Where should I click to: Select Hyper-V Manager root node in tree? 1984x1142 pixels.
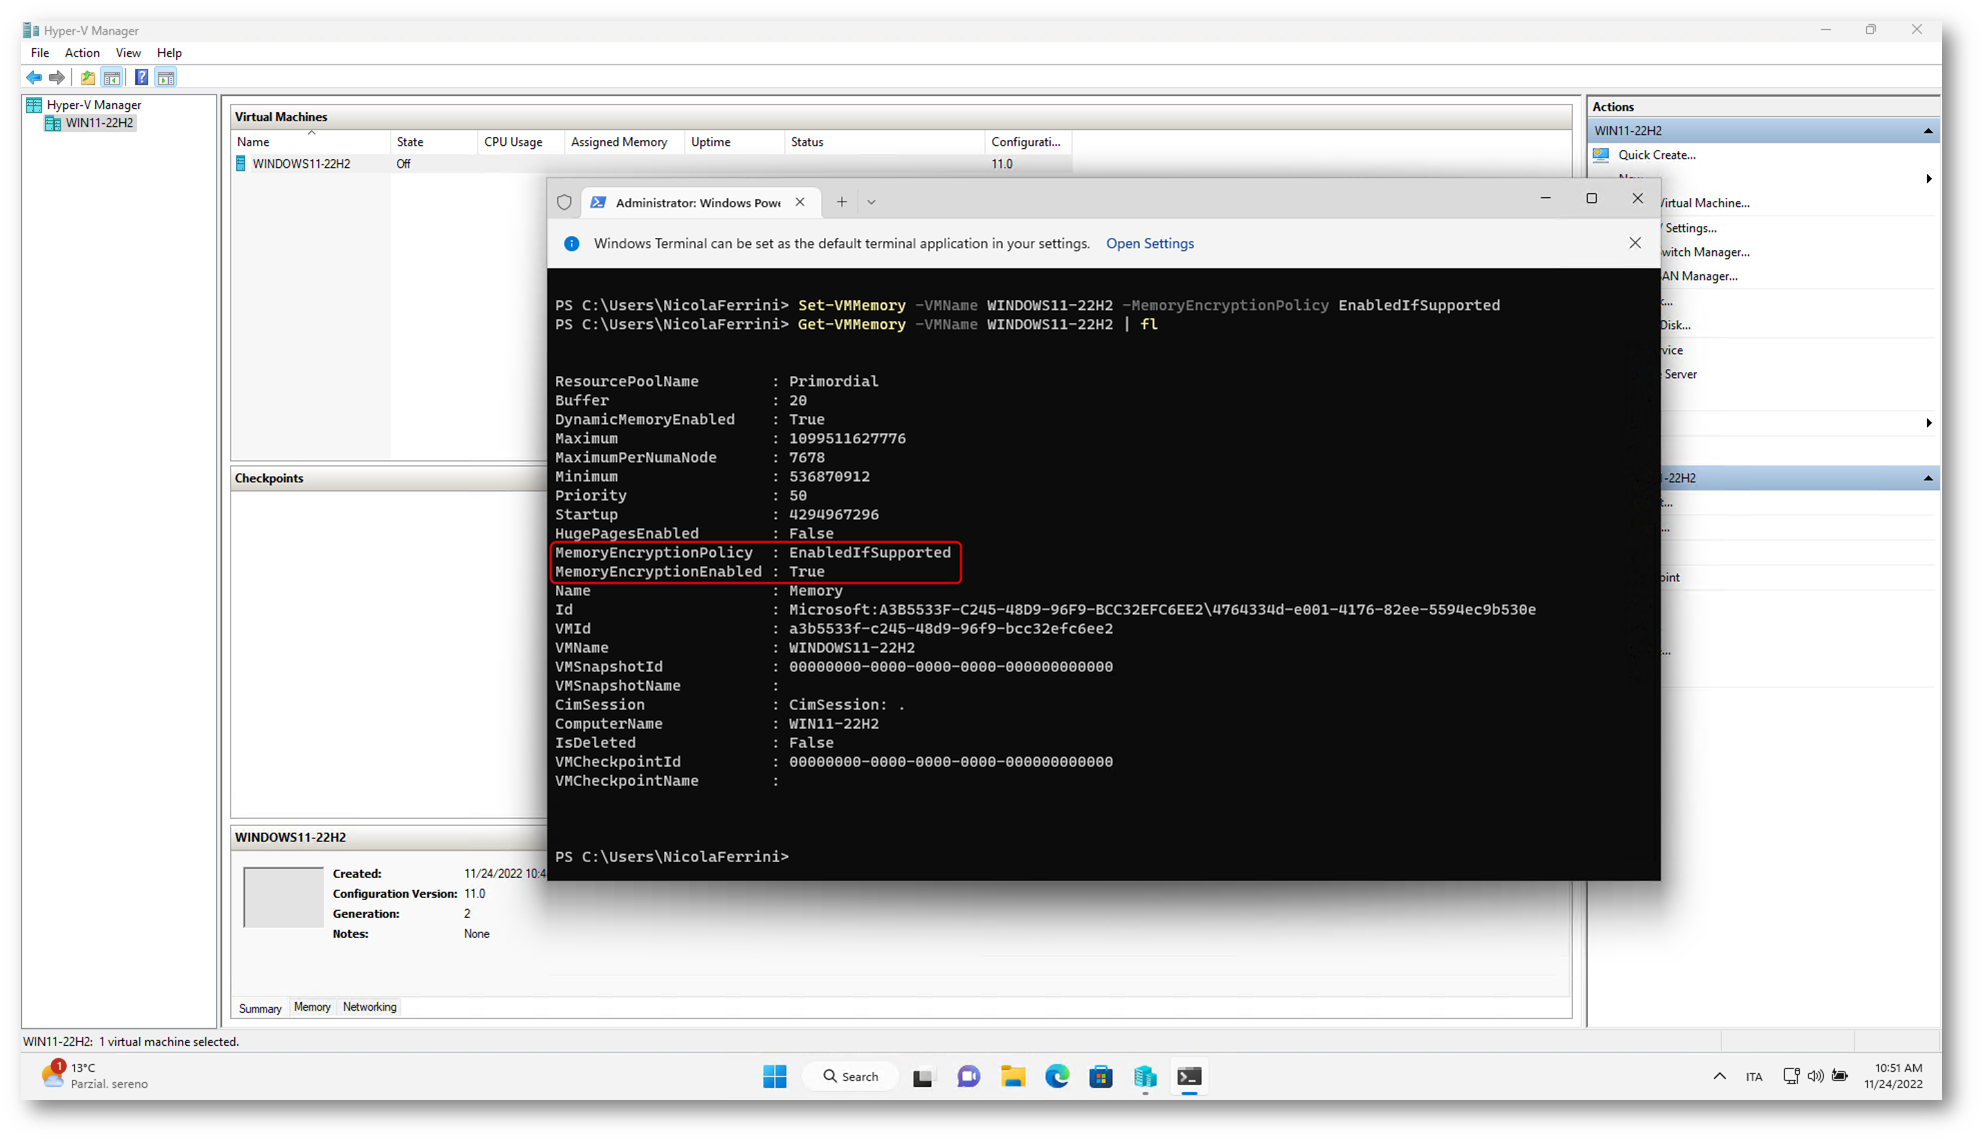(93, 104)
